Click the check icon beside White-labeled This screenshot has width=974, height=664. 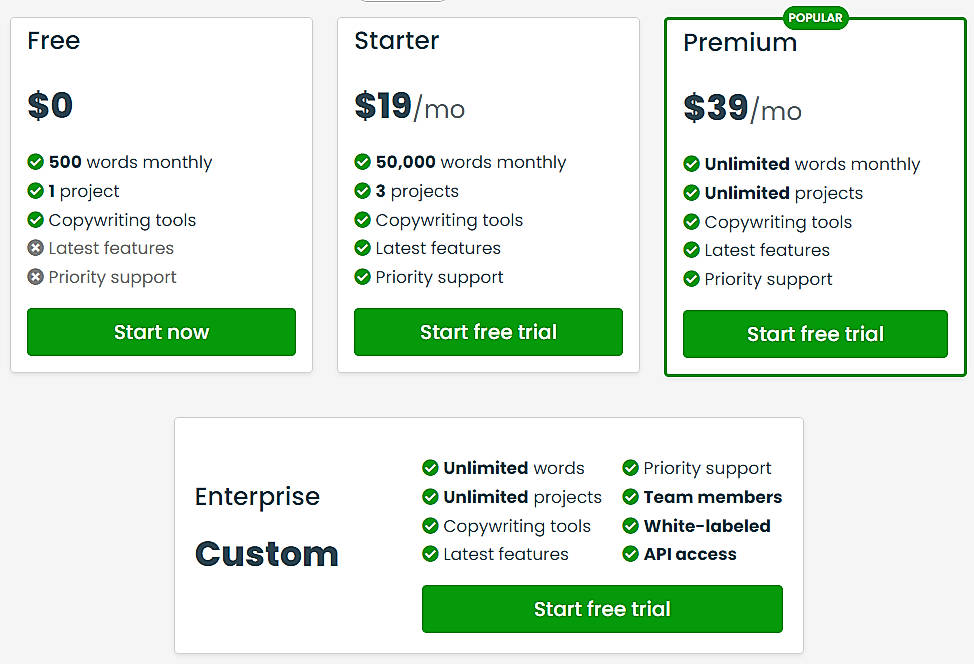631,526
